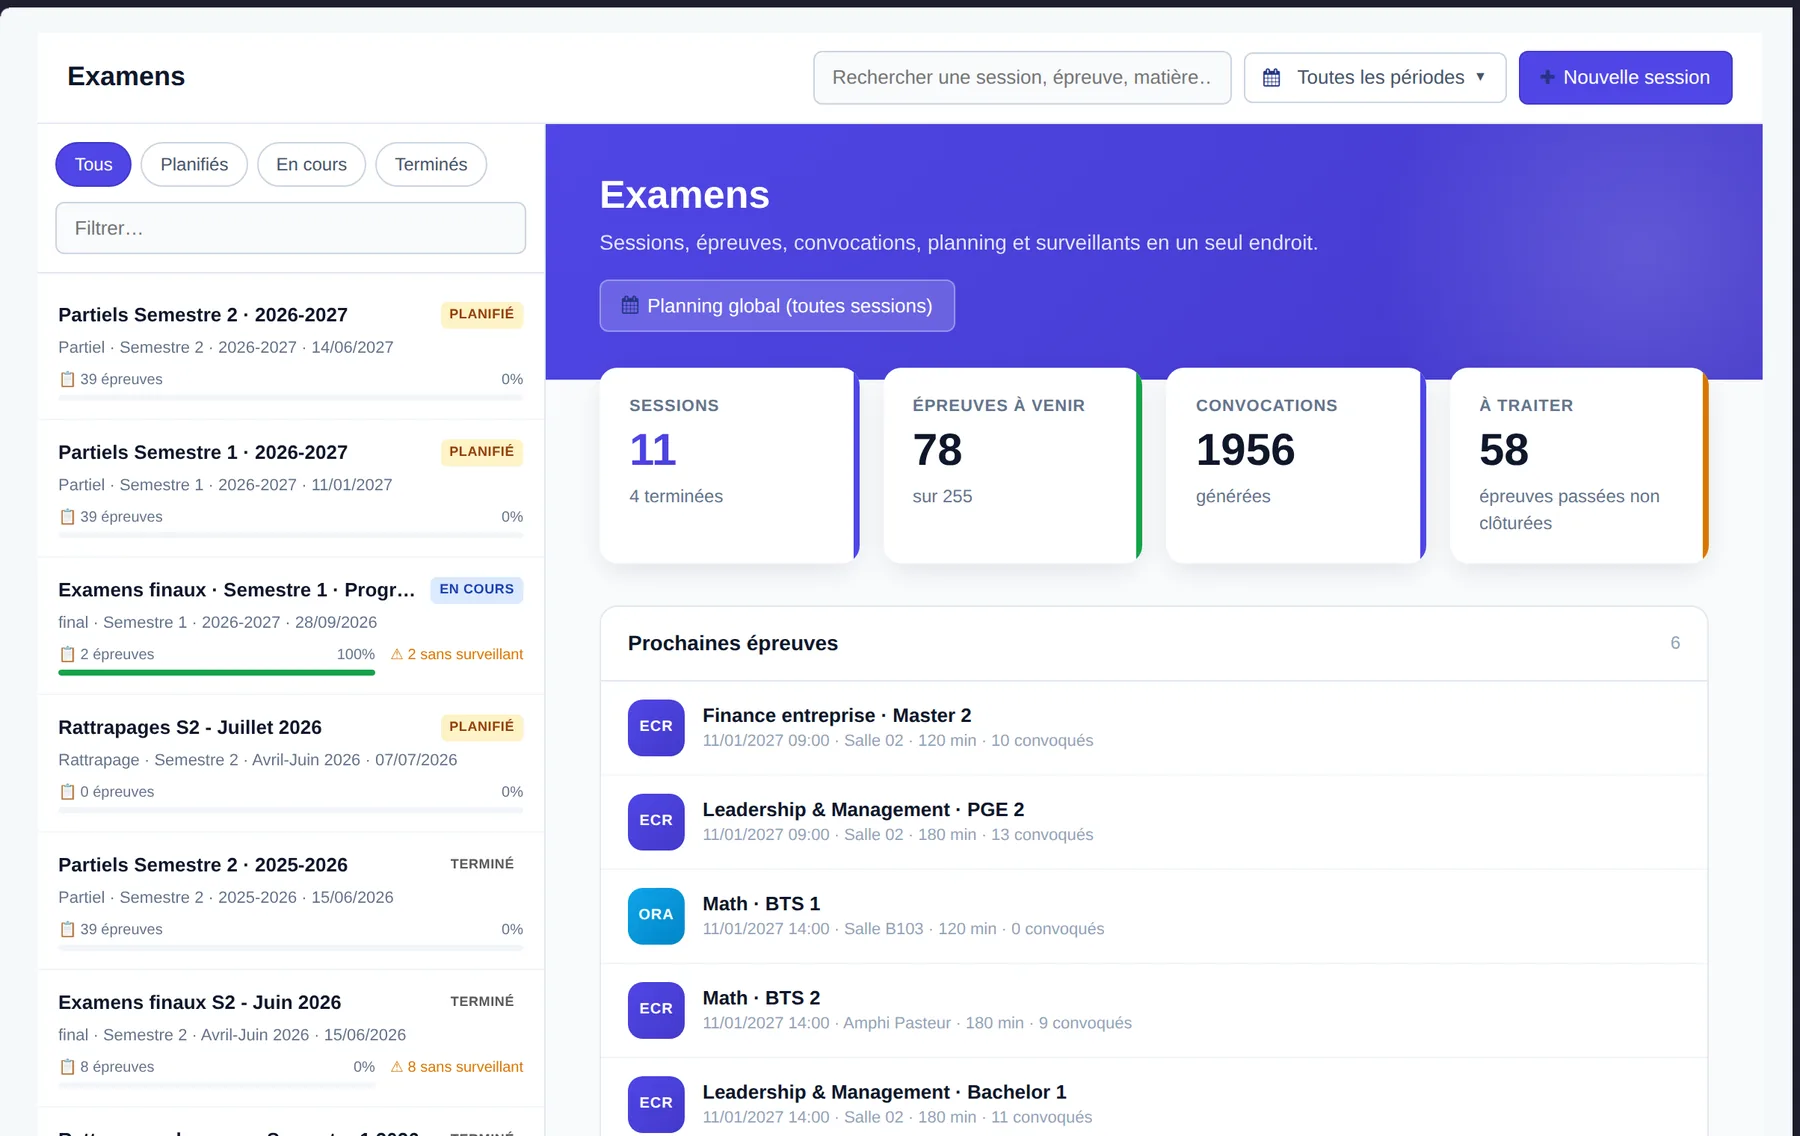Open Finance entreprise · Master 2 exam
The height and width of the screenshot is (1136, 1800).
click(1153, 728)
